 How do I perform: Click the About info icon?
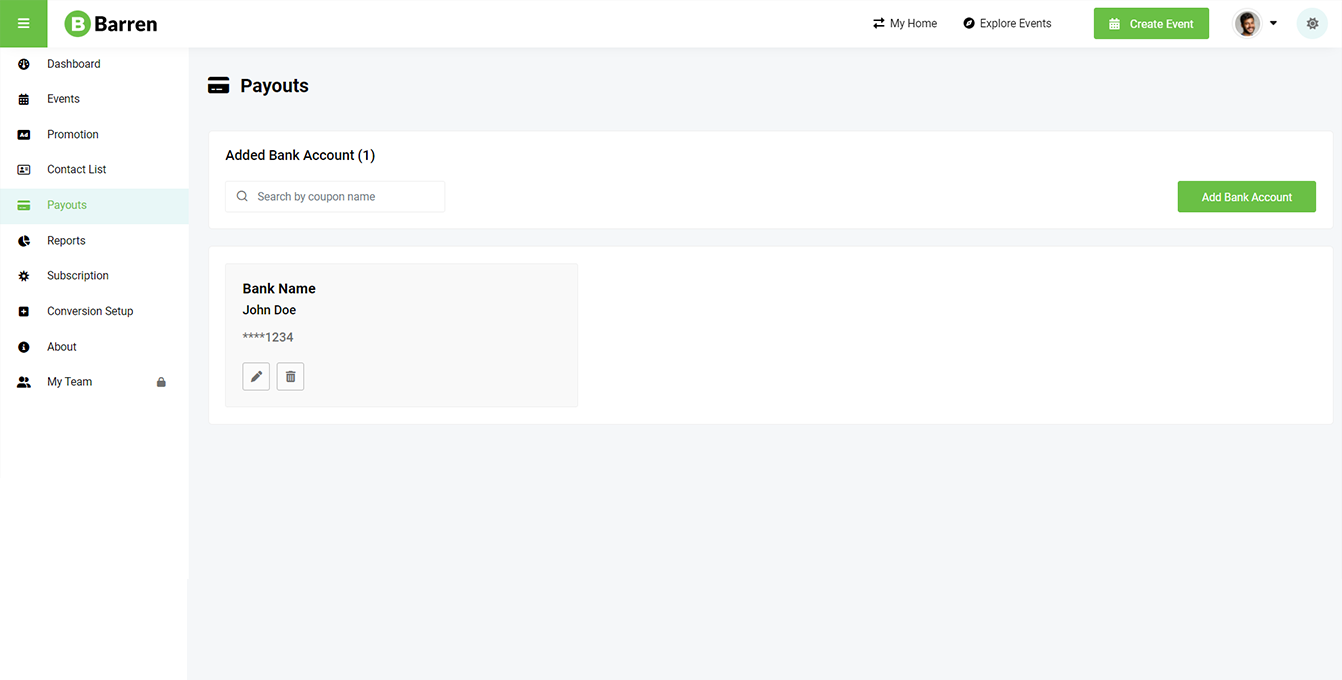[x=24, y=347]
